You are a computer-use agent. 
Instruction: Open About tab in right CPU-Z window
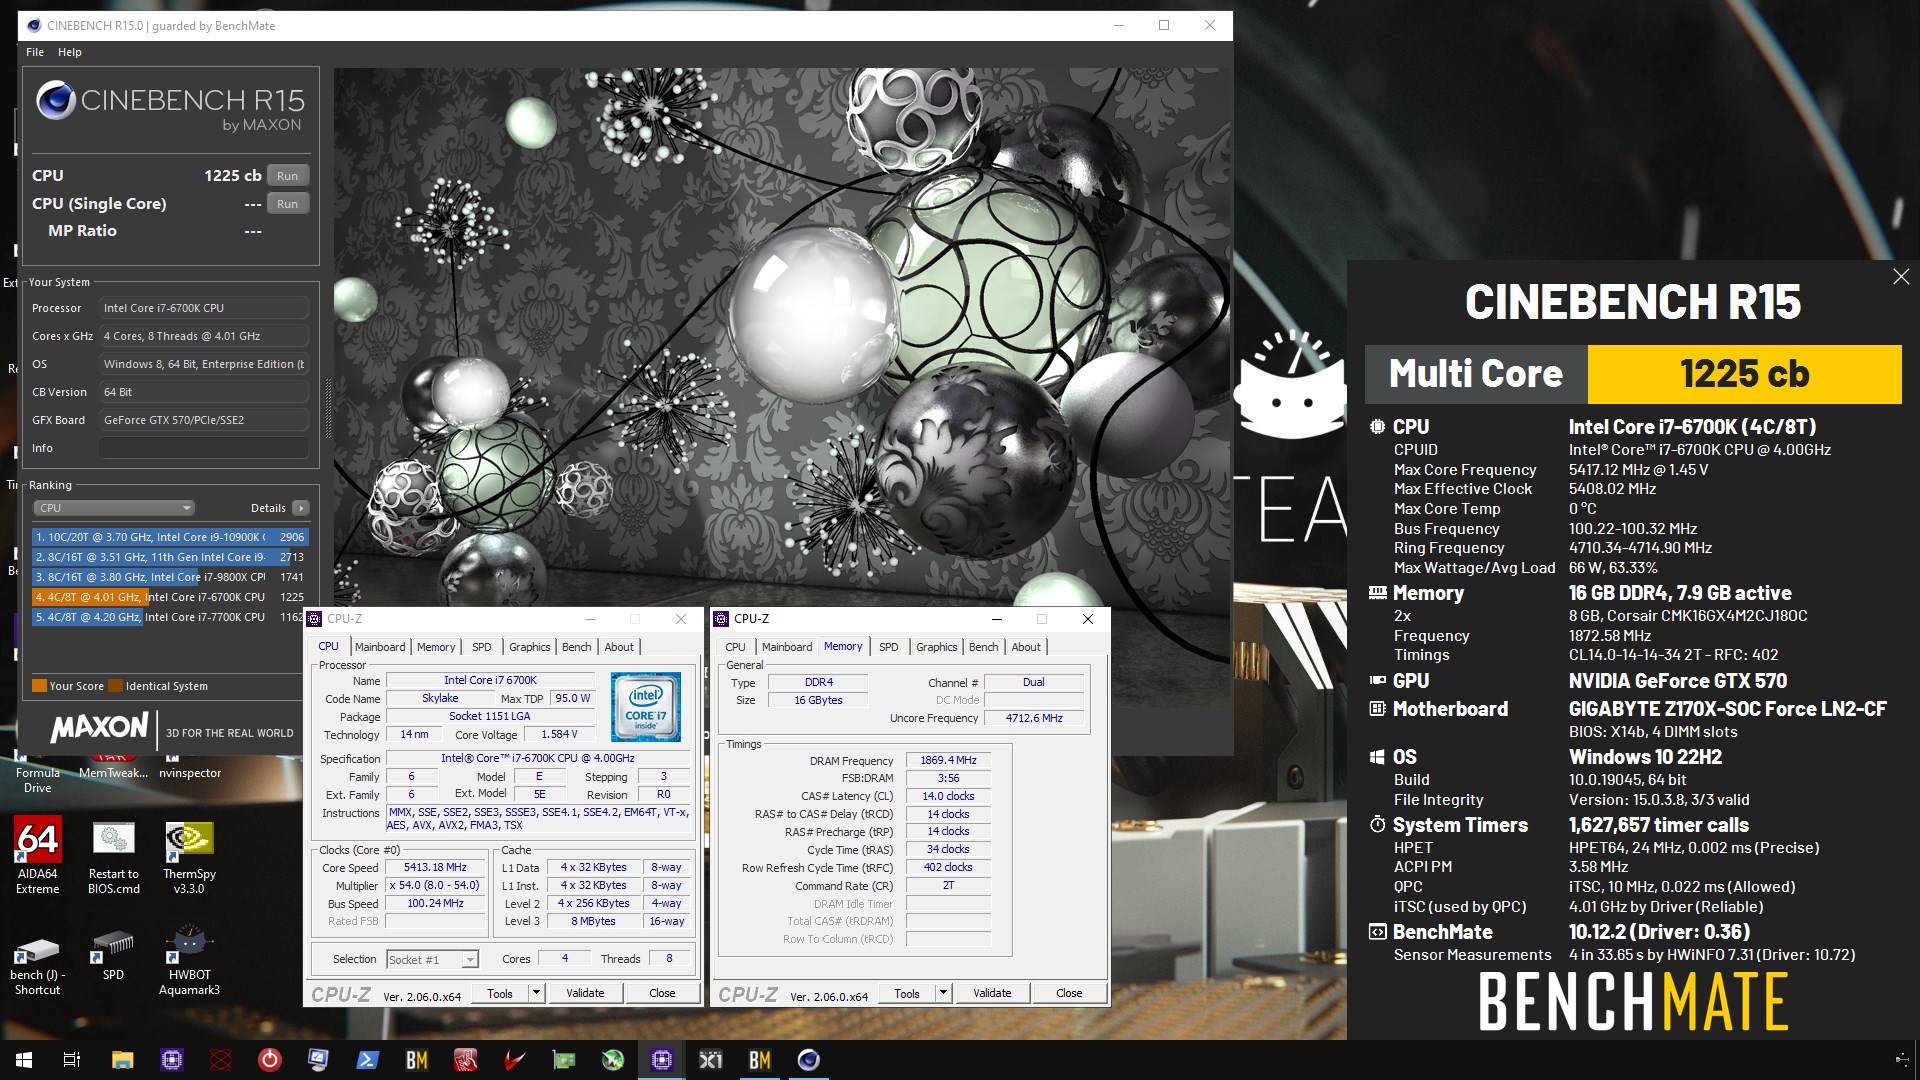1026,647
